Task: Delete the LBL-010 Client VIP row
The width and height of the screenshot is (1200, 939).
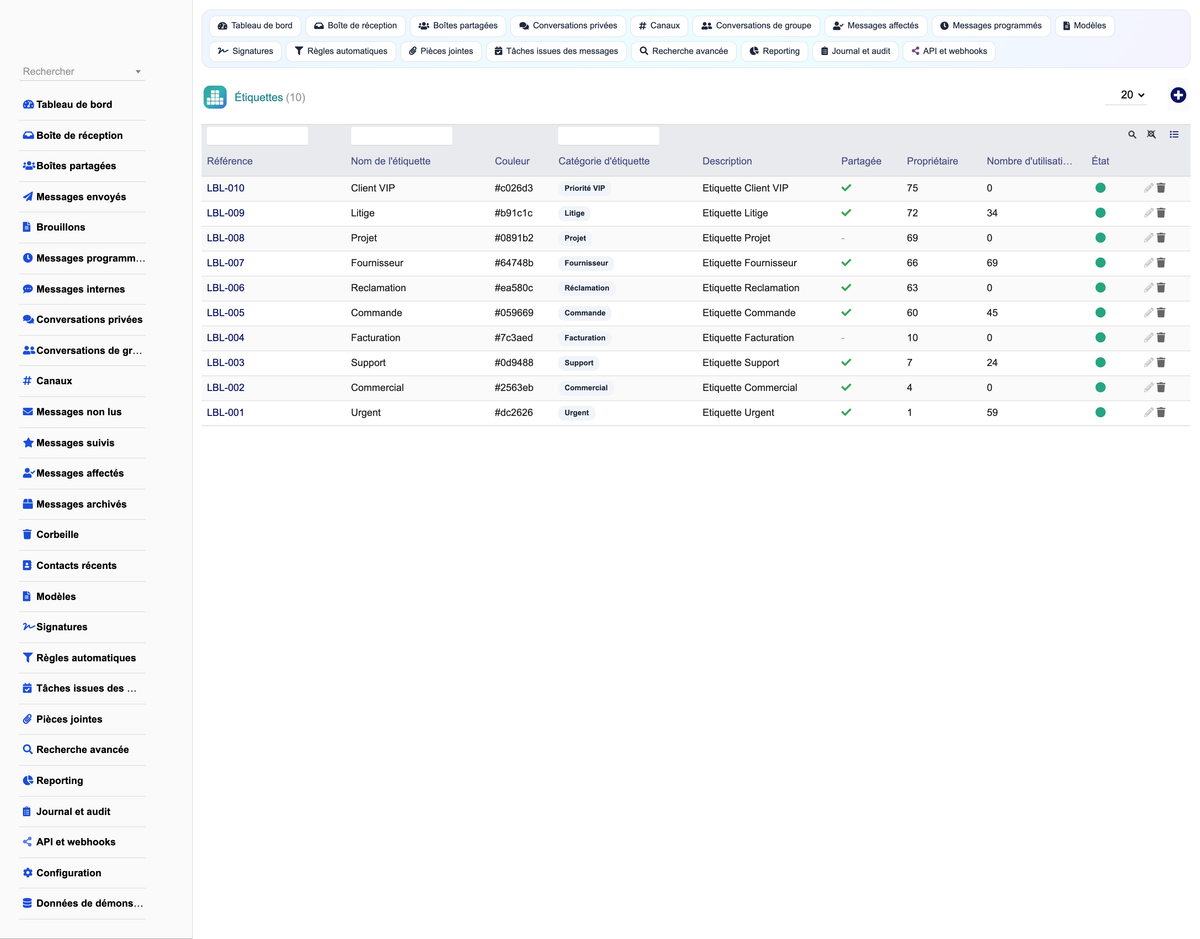Action: click(1161, 188)
